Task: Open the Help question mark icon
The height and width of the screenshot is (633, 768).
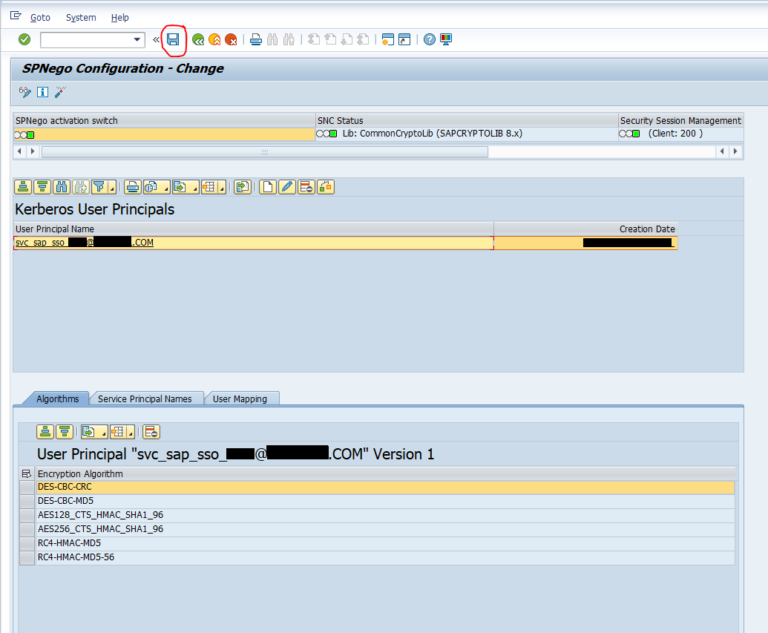Action: (429, 40)
